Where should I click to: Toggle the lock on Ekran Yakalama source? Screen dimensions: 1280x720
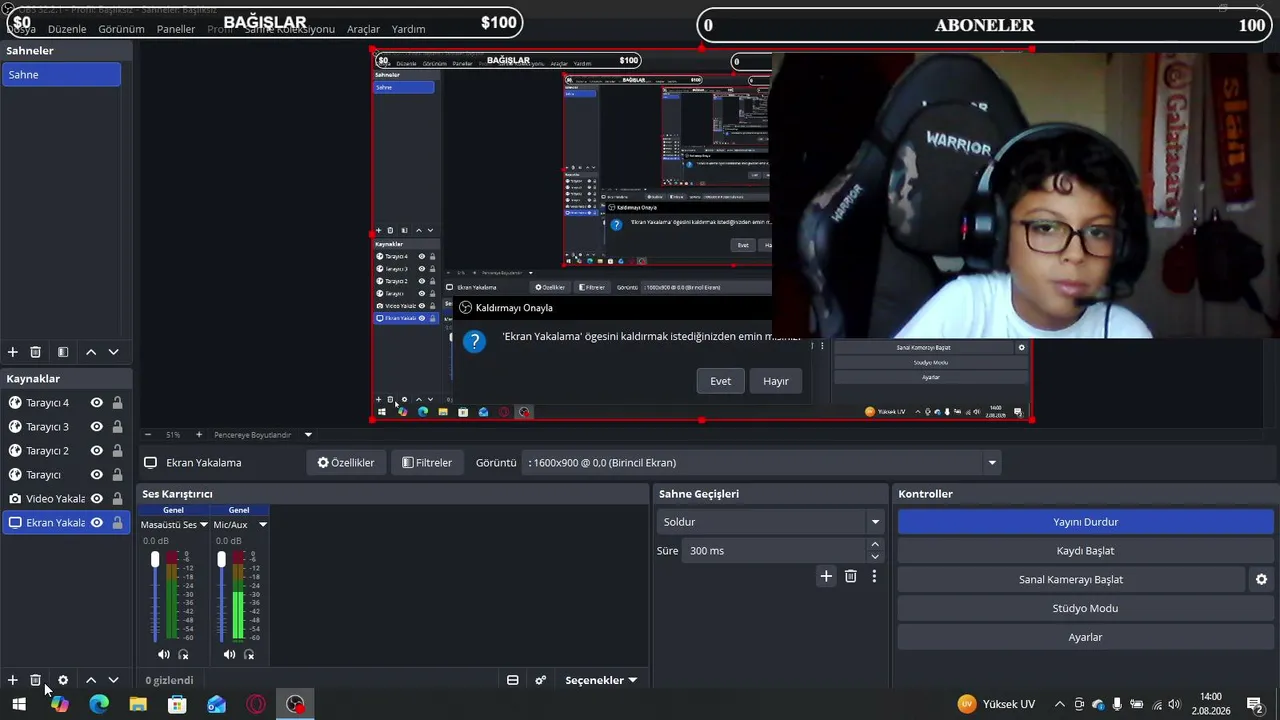point(117,523)
